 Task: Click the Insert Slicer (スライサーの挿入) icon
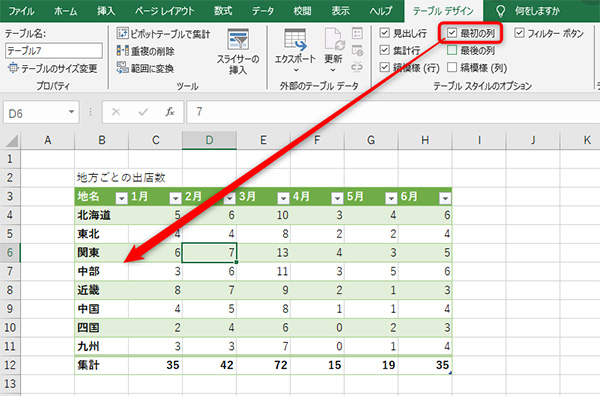click(x=238, y=39)
